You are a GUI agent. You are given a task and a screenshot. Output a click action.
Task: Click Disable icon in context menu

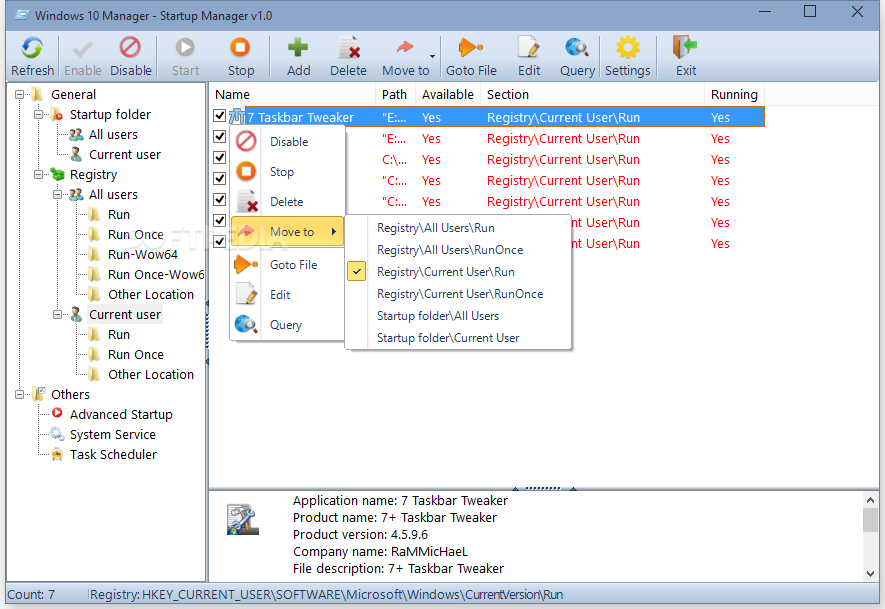point(246,141)
